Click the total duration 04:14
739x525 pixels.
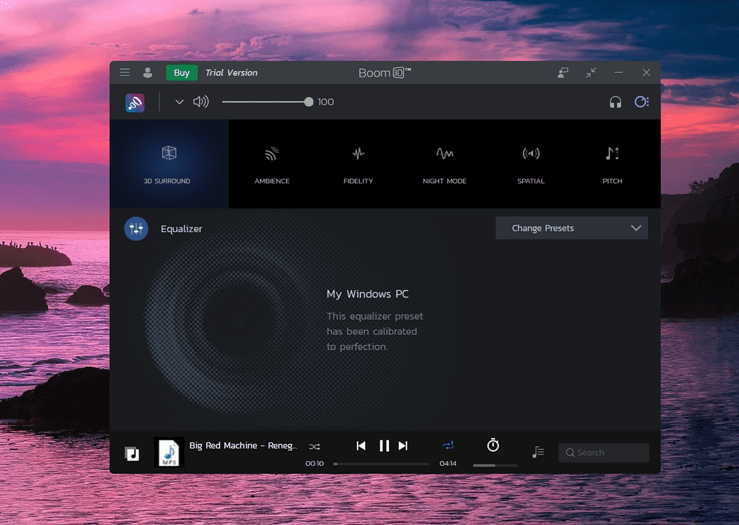tap(448, 463)
